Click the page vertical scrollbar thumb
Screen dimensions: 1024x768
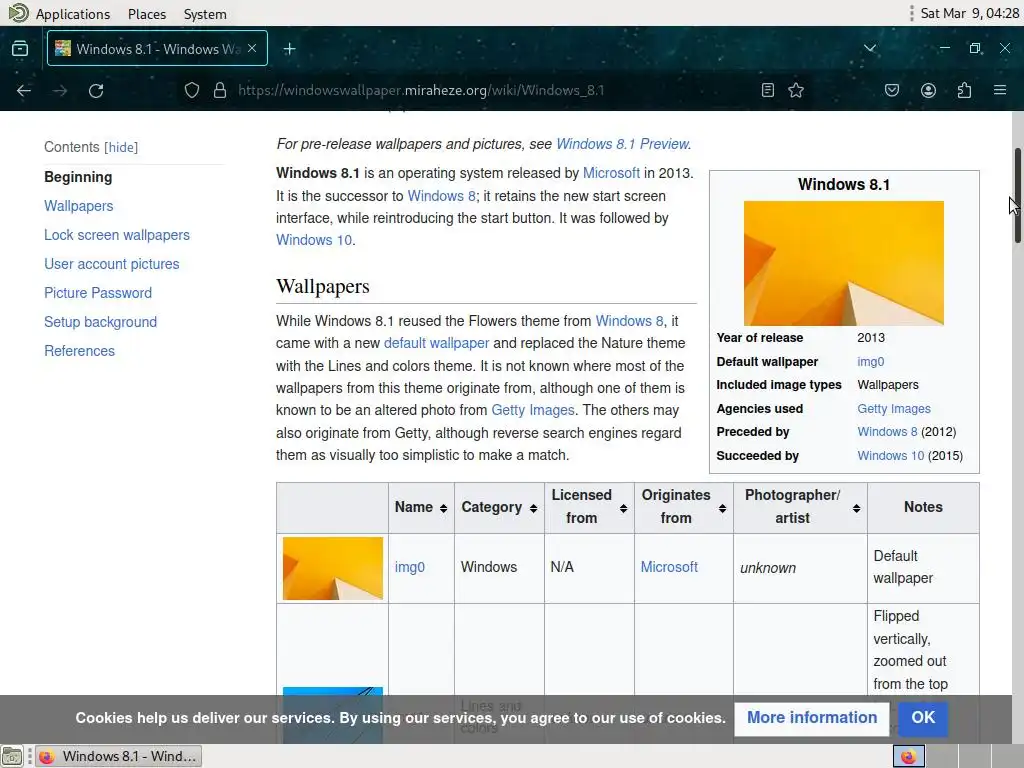(x=1017, y=195)
